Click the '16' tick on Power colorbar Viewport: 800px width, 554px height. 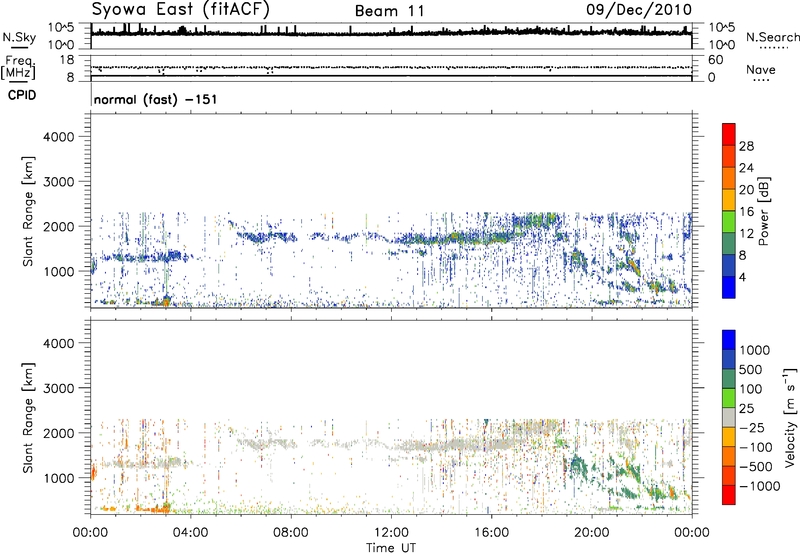click(x=746, y=212)
